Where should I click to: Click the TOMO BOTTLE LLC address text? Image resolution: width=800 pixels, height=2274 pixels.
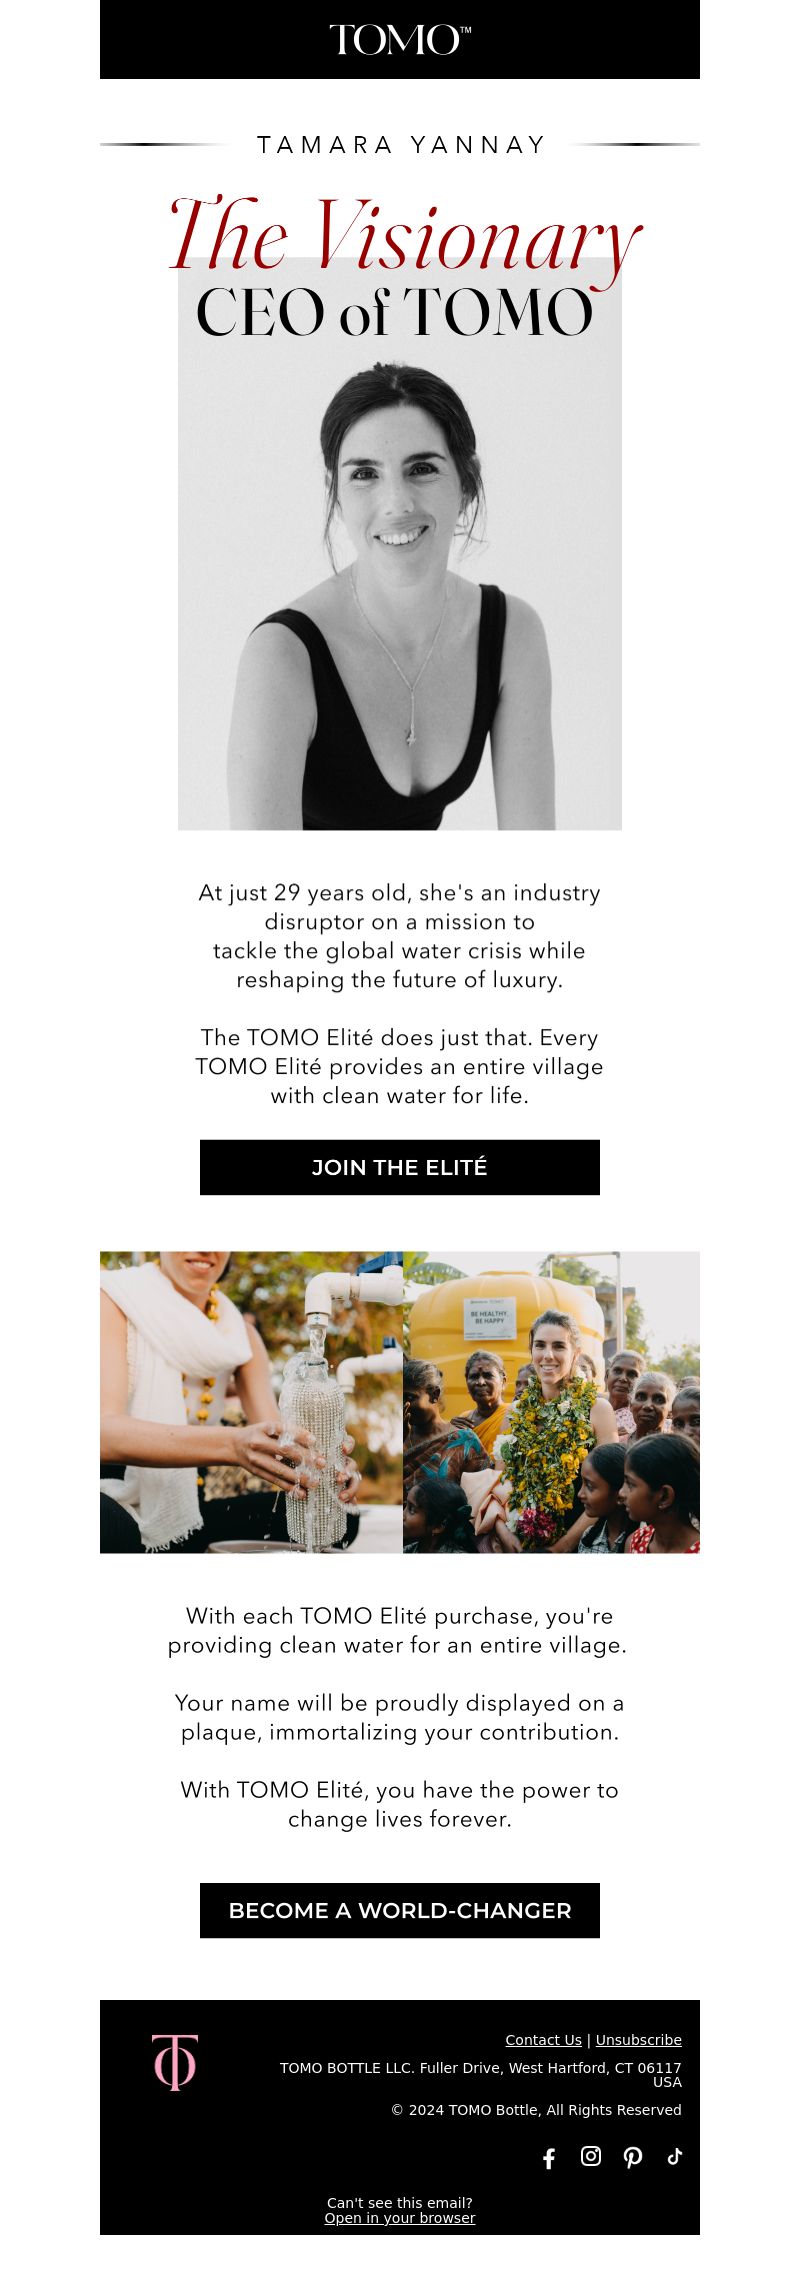(481, 2075)
